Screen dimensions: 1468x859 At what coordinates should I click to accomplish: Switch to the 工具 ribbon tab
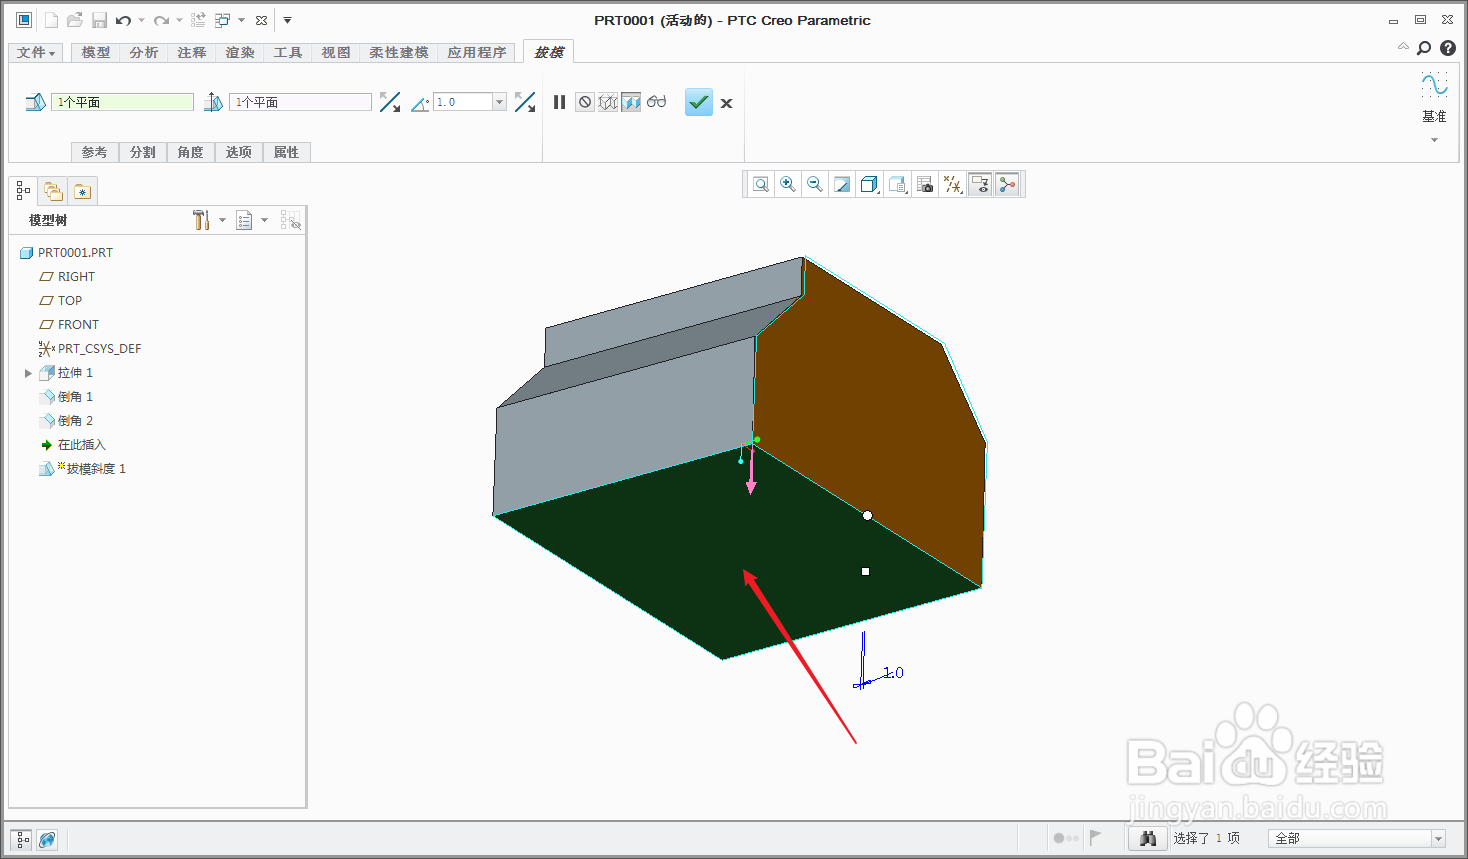[x=288, y=53]
